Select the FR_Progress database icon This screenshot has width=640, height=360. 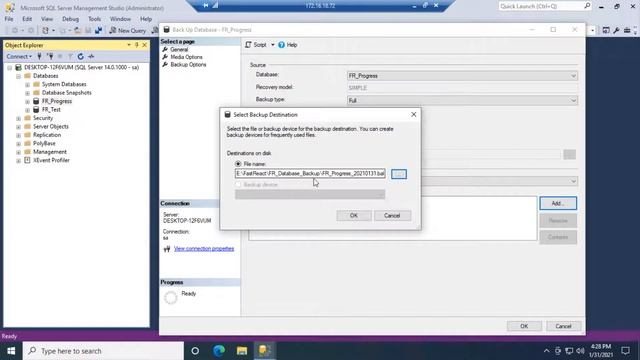click(36, 101)
